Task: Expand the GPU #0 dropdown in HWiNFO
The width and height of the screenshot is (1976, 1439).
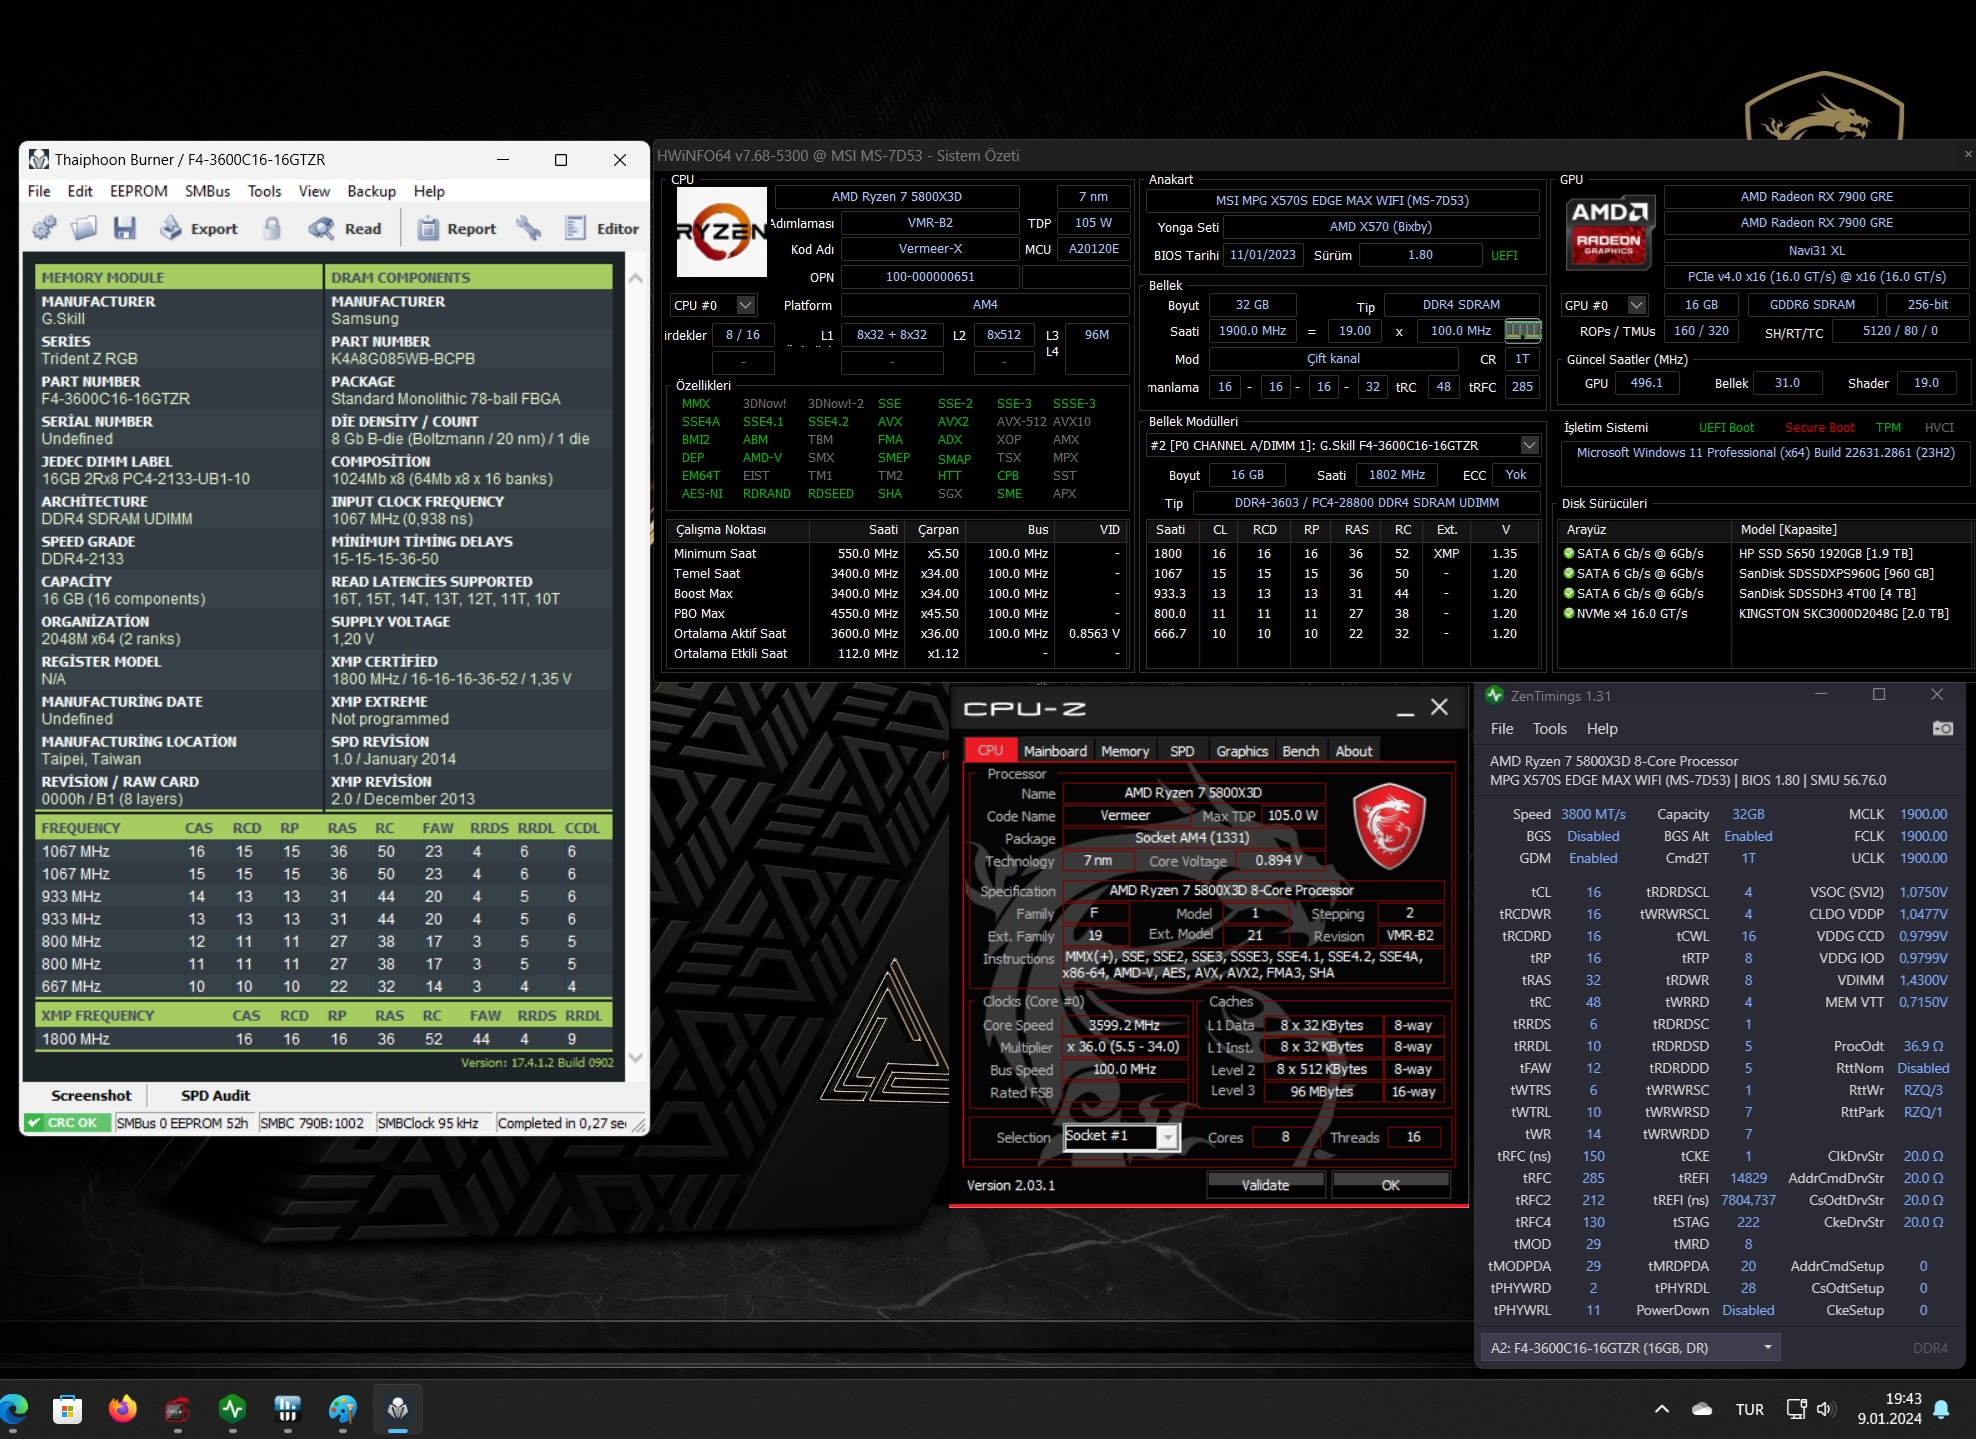Action: [x=1637, y=305]
